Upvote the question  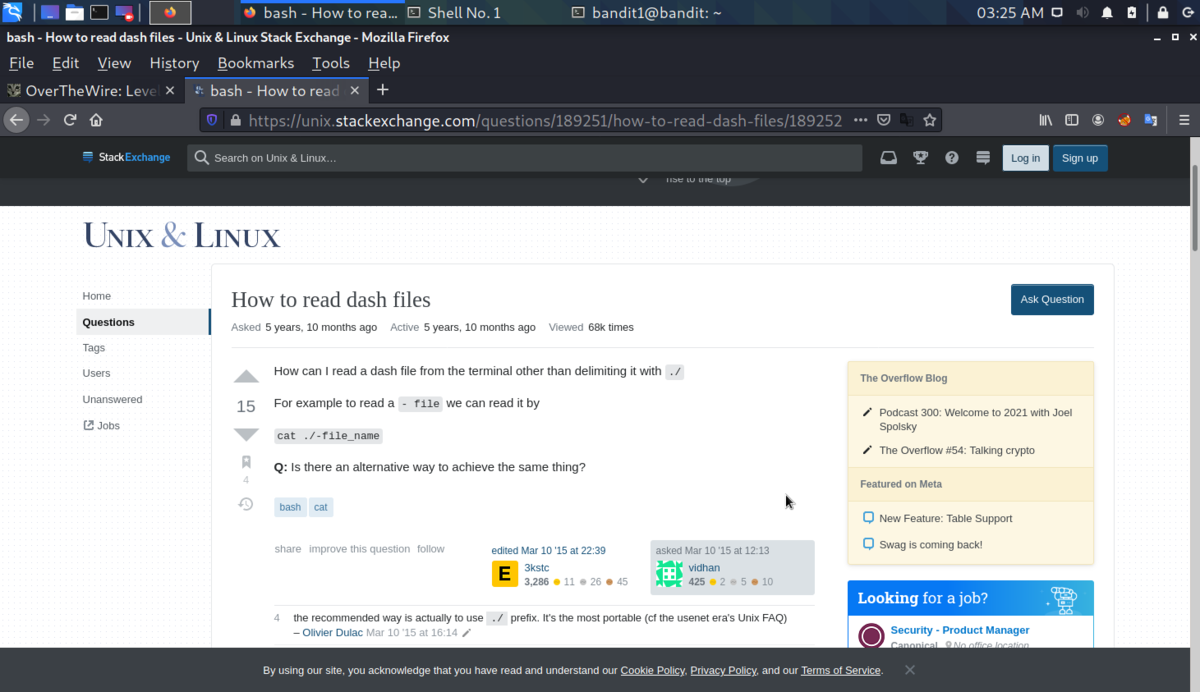246,377
